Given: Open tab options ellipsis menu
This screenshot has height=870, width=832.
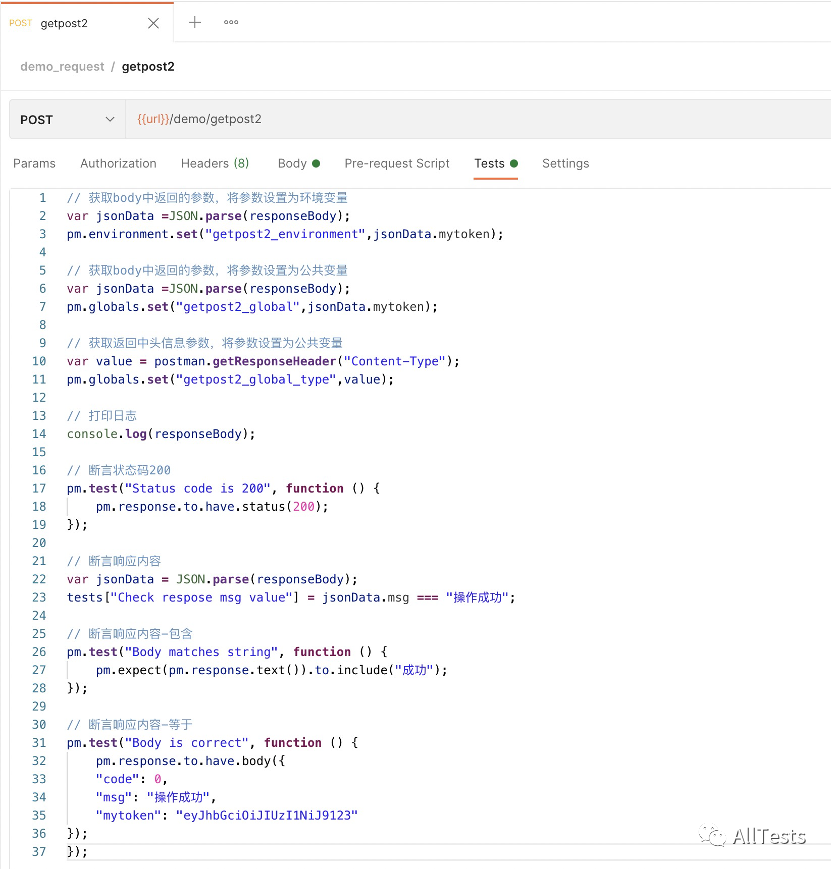Looking at the screenshot, I should point(231,22).
